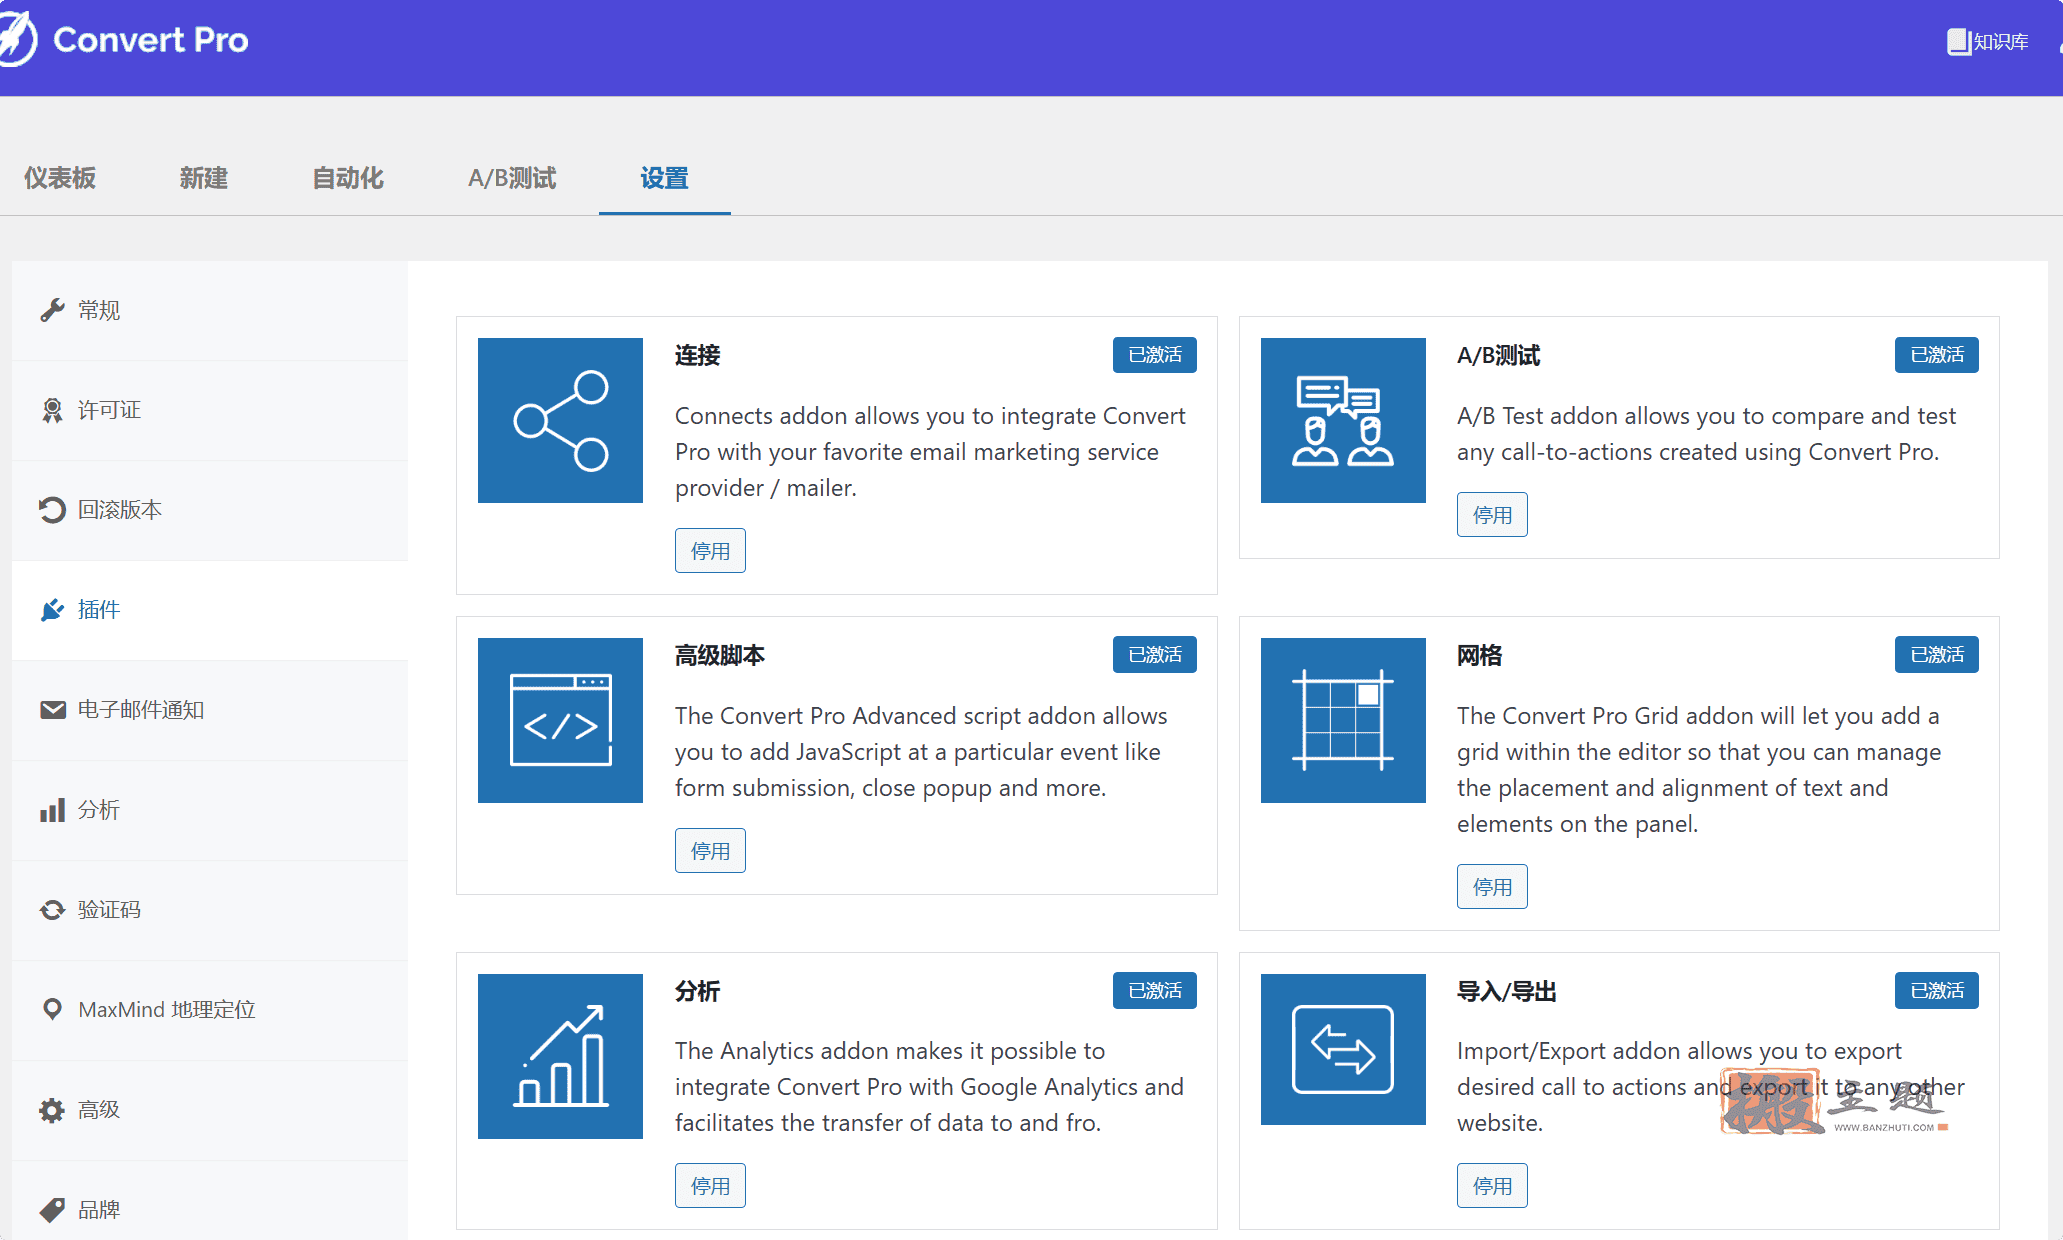This screenshot has height=1240, width=2063.
Task: Go to the 自动化 tab
Action: pos(348,178)
